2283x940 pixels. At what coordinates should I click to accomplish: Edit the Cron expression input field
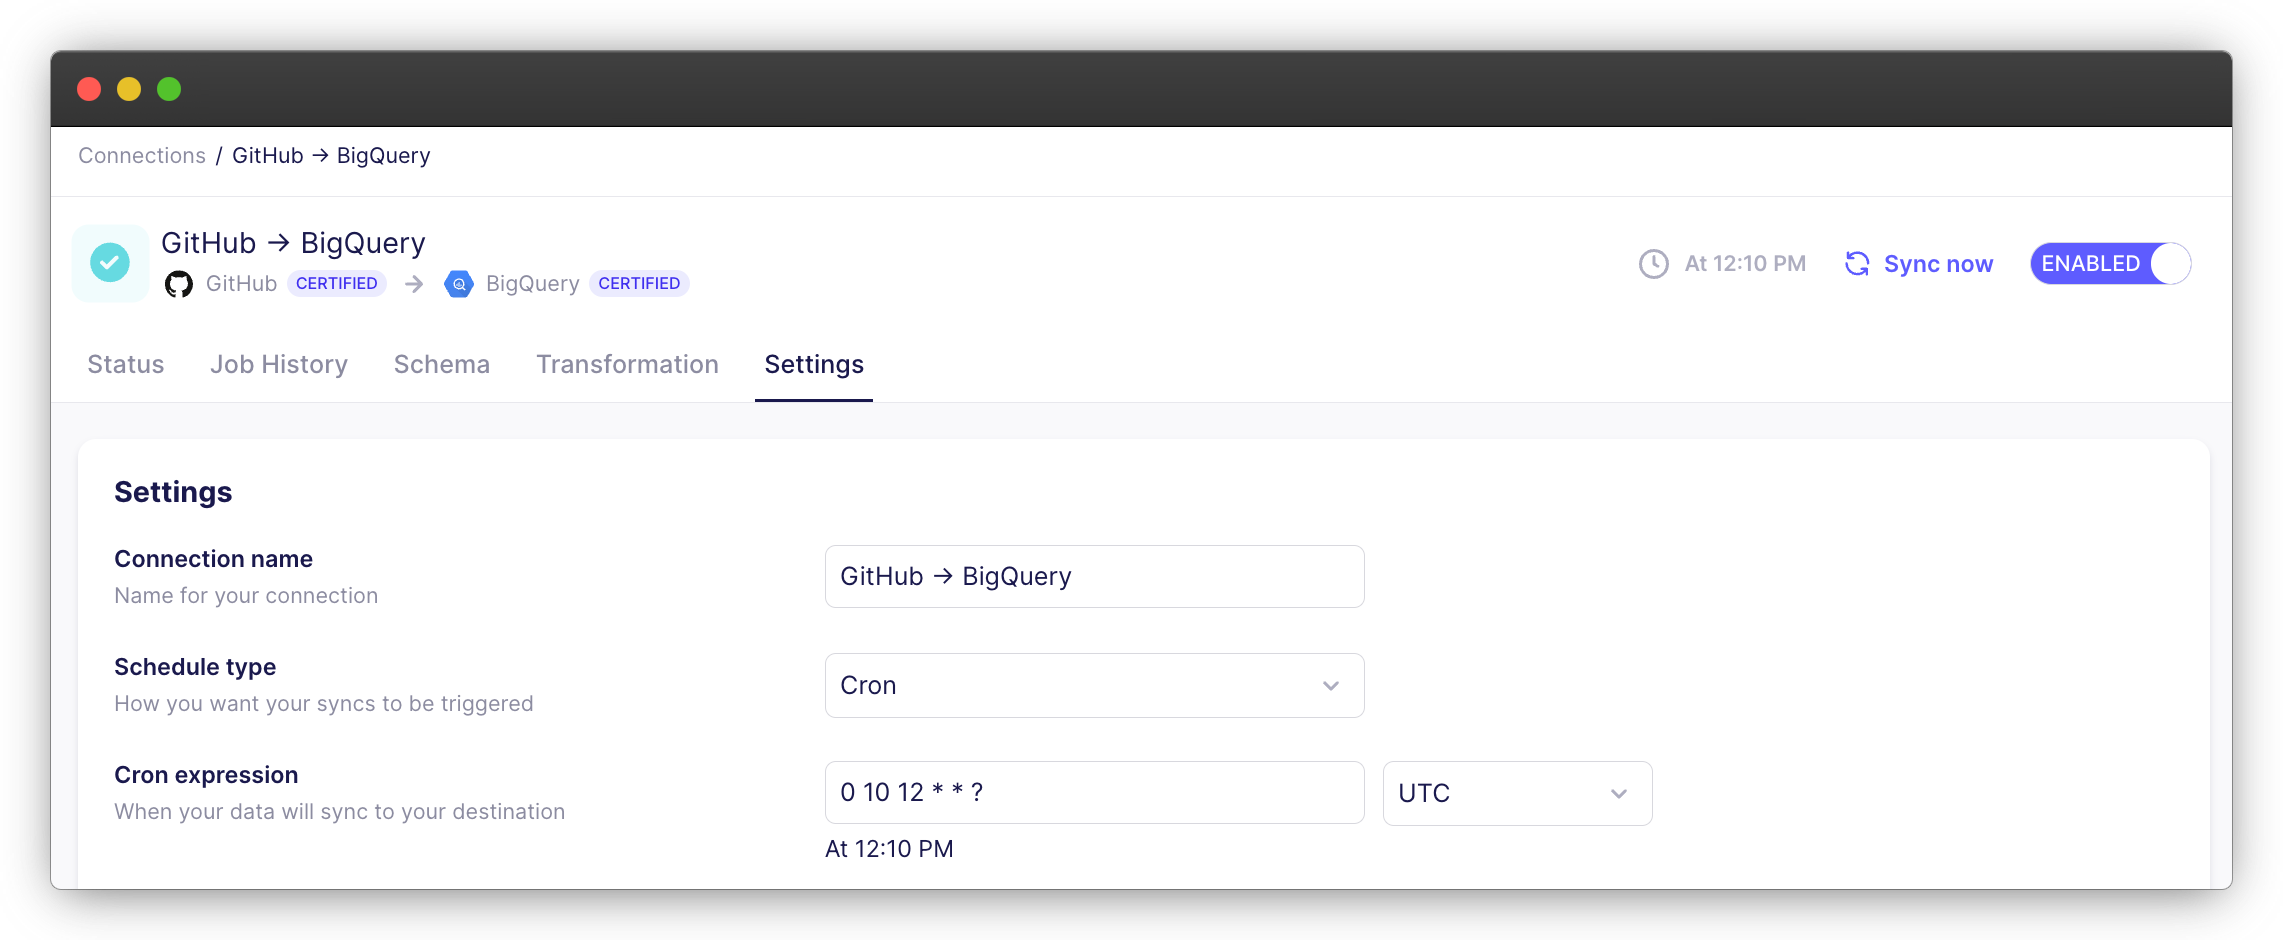(1094, 792)
